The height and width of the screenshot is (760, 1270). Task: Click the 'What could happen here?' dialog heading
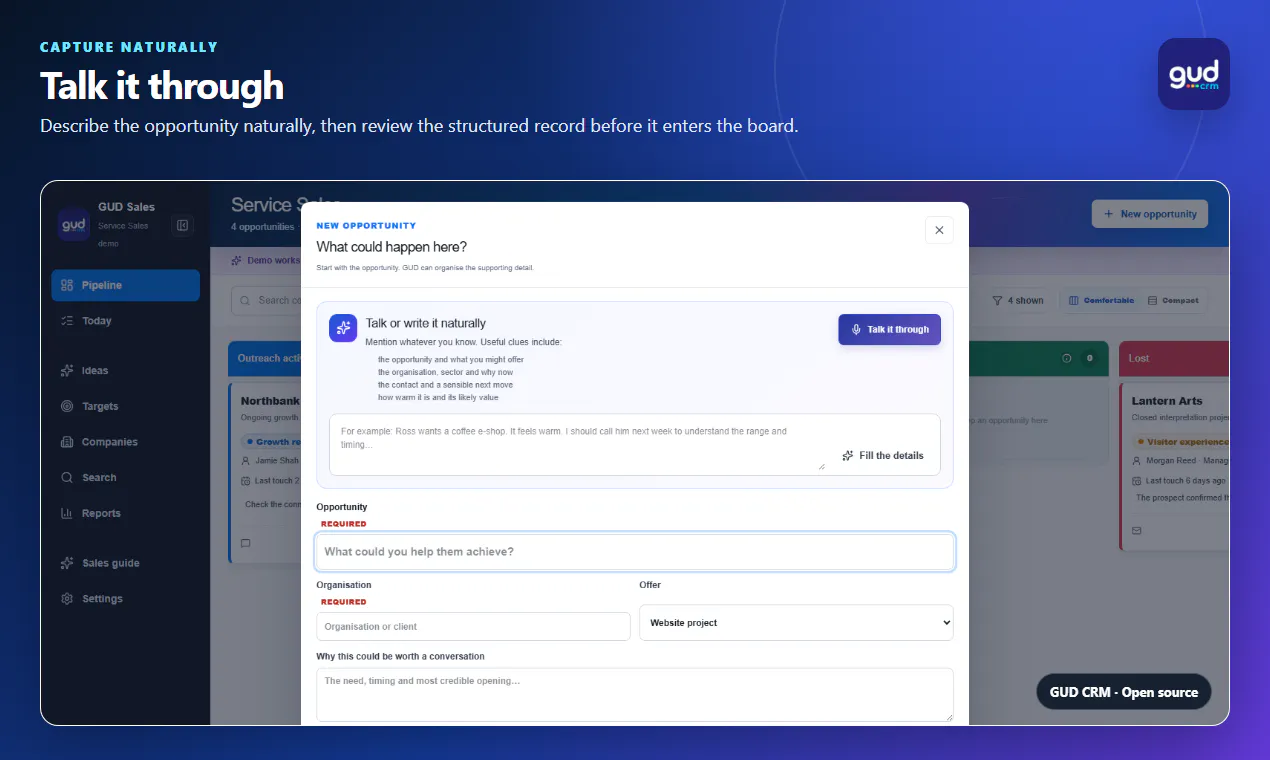pyautogui.click(x=391, y=247)
